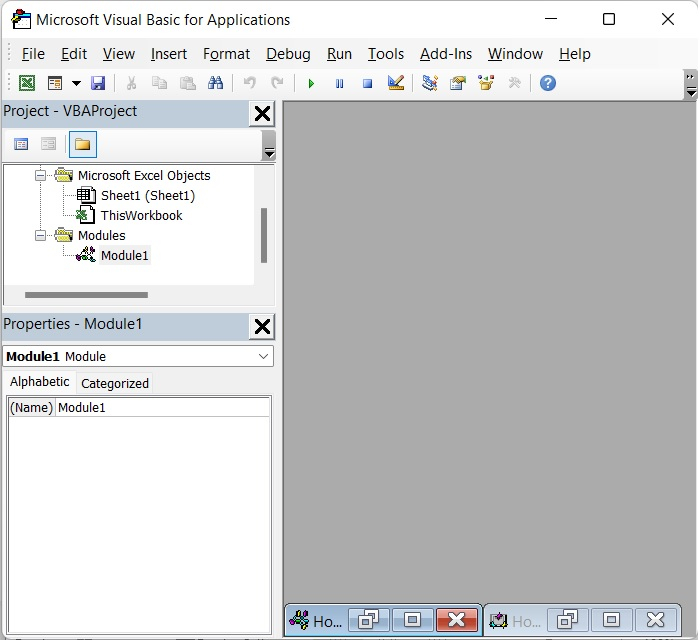Click the Redo arrow icon

(x=277, y=83)
